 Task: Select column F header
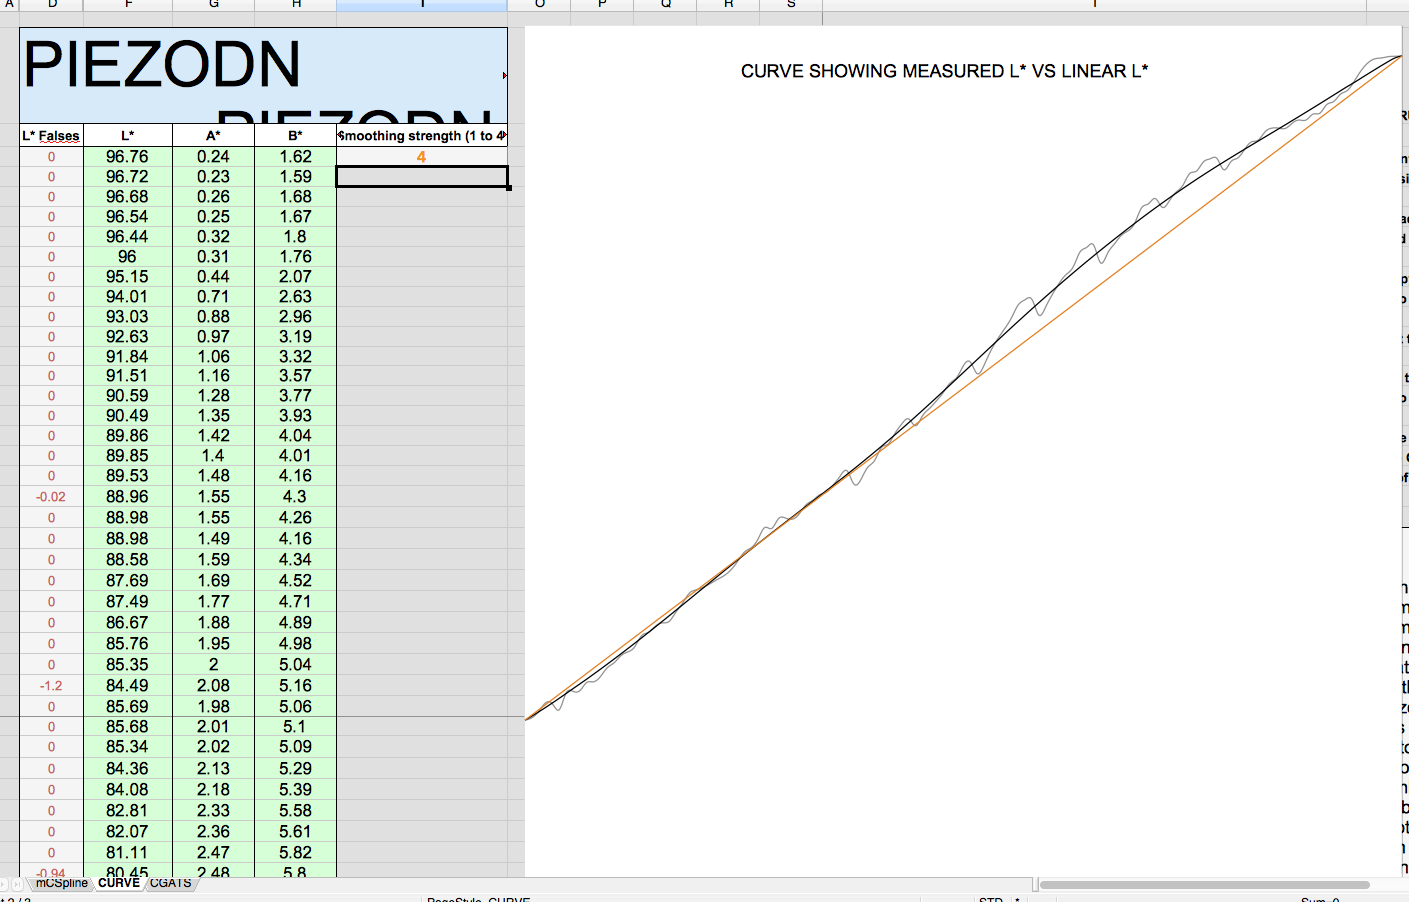[128, 5]
